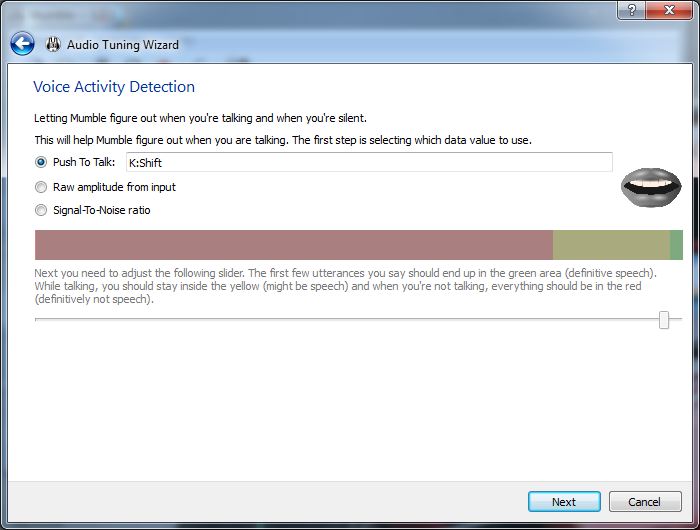This screenshot has height=530, width=700.
Task: Click the 'This will help Mumble' instruction line
Action: coord(283,140)
